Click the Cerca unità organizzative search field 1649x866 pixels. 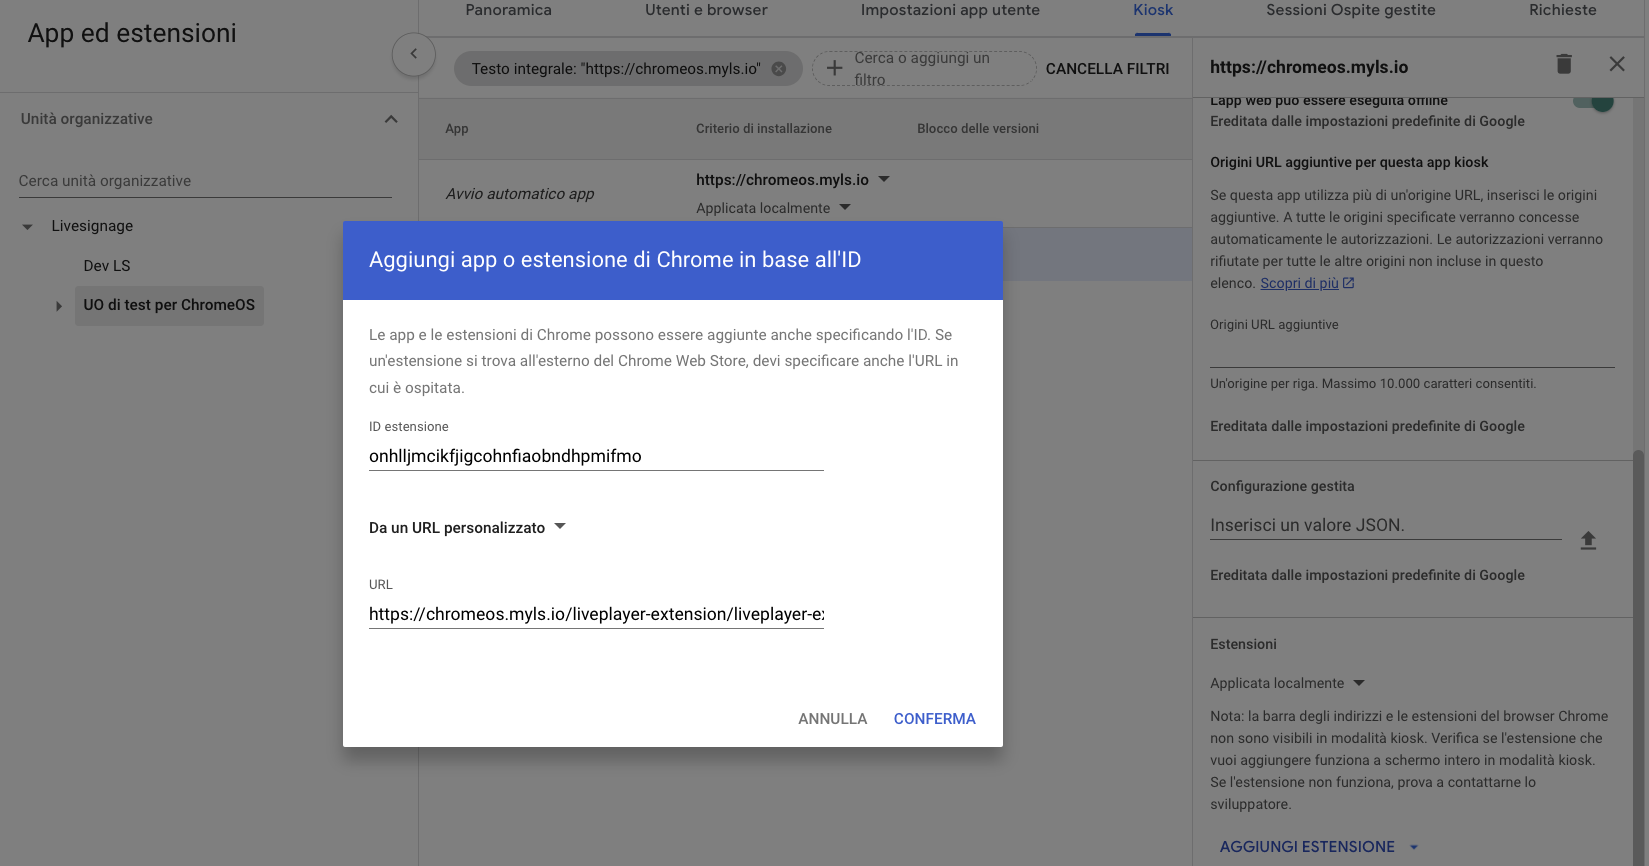click(205, 181)
